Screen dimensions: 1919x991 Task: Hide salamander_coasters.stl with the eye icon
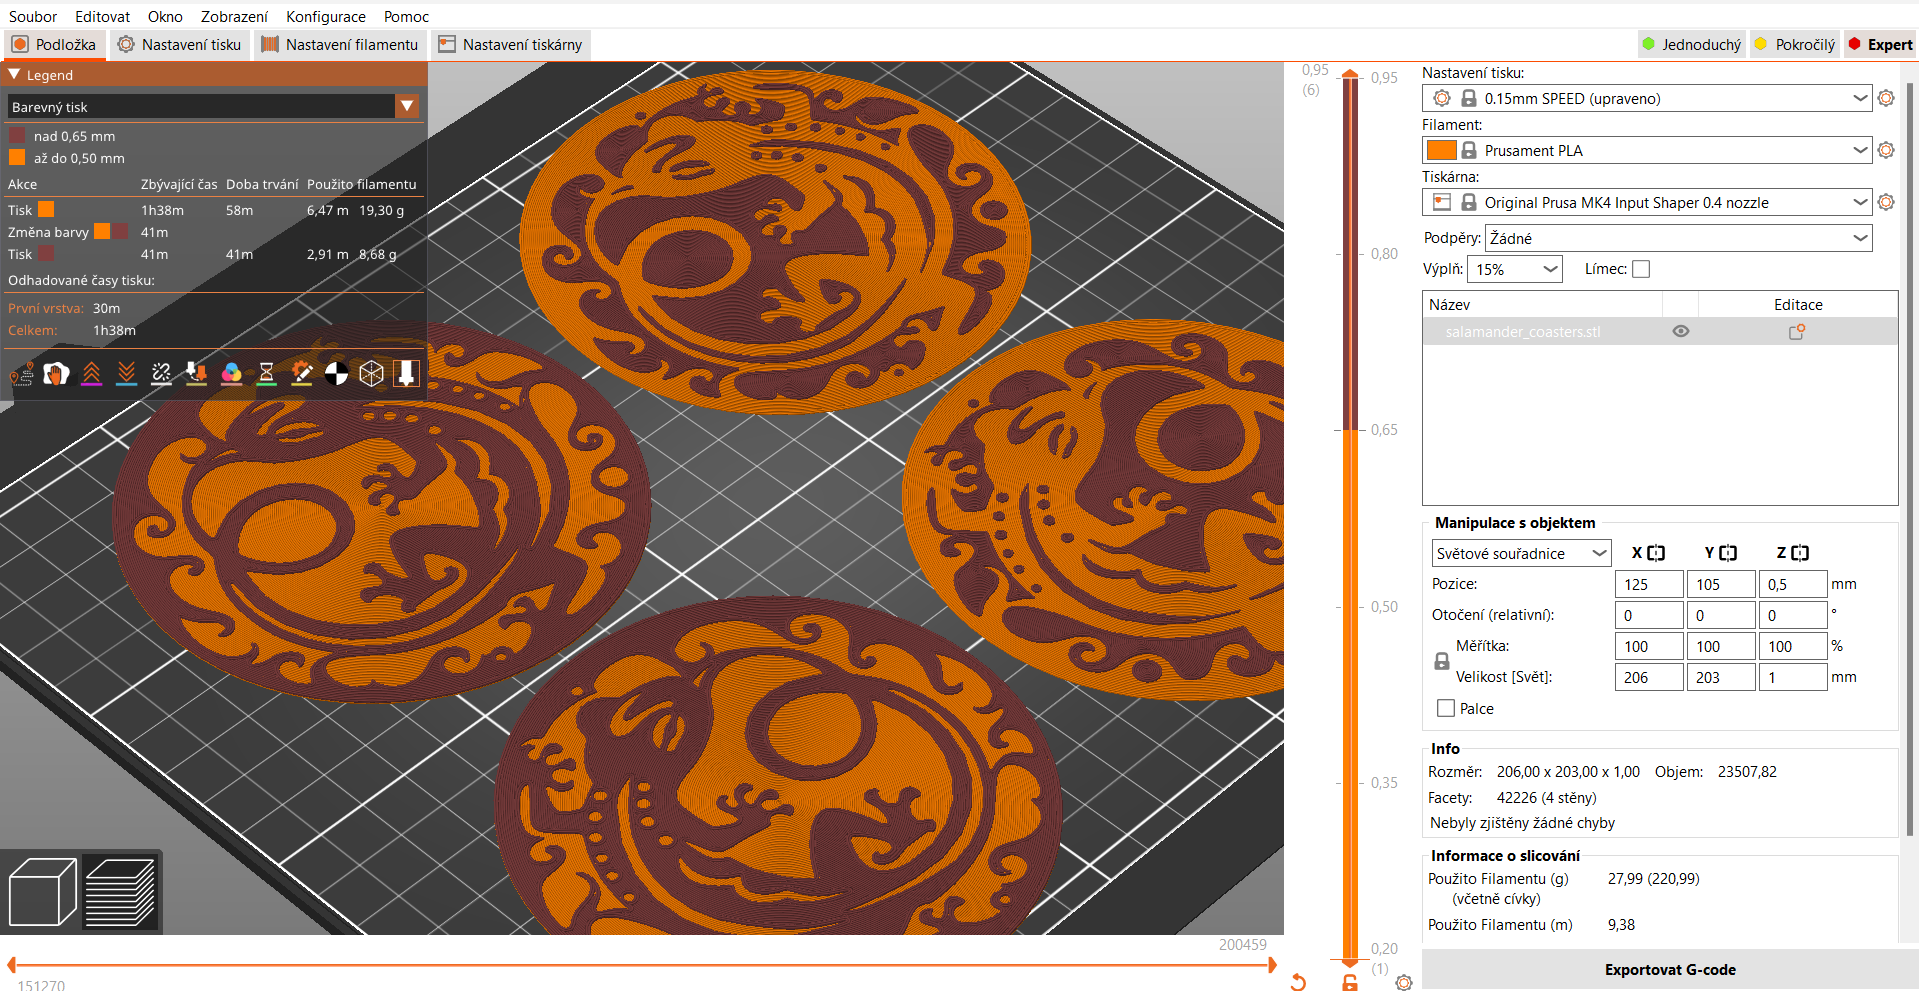coord(1681,331)
